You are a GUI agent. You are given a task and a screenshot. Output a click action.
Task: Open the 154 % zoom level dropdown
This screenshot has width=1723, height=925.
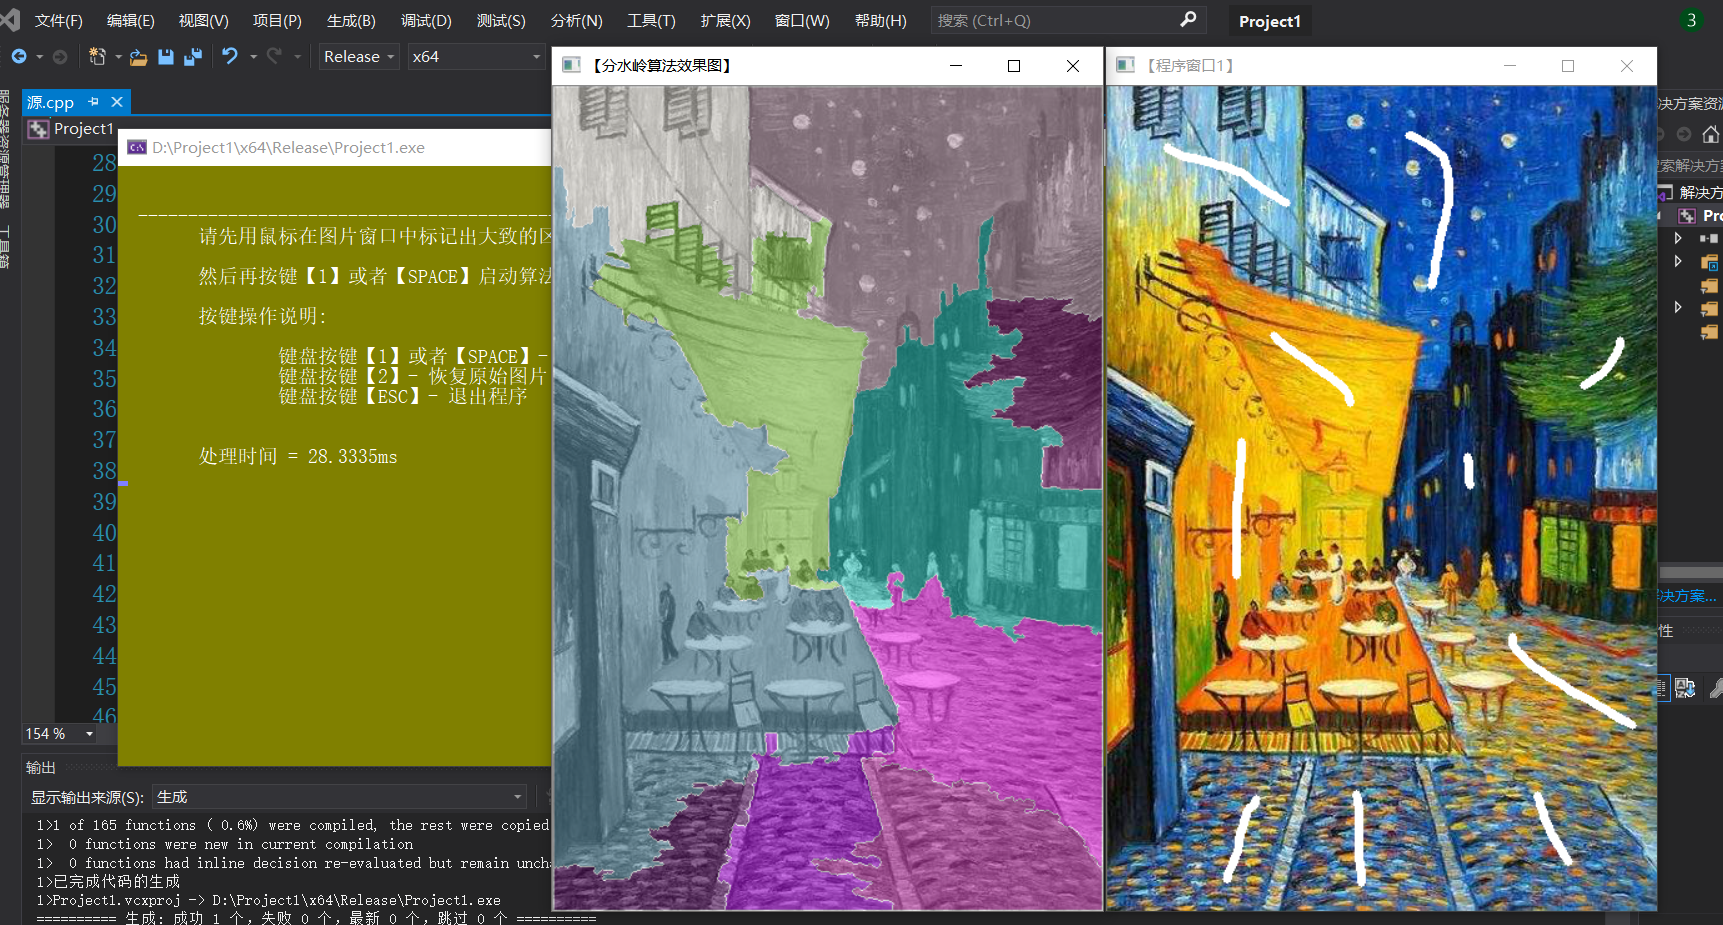point(59,734)
